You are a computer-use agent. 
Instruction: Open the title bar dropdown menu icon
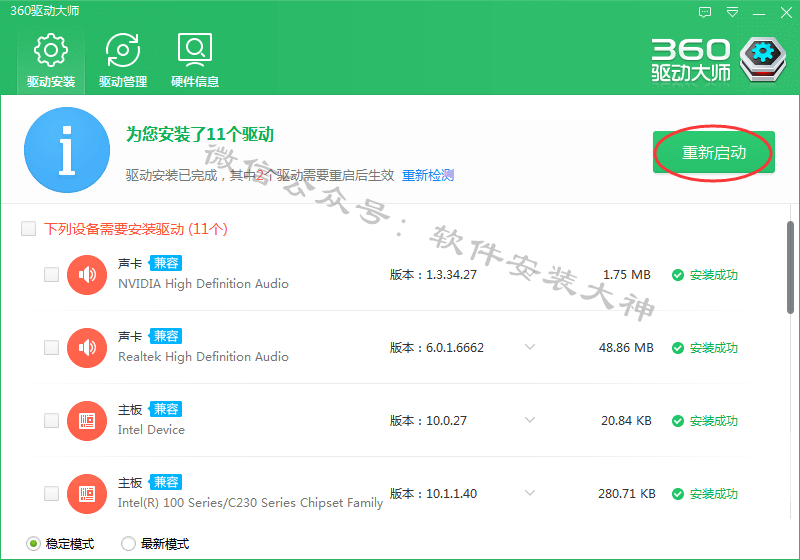(x=732, y=12)
